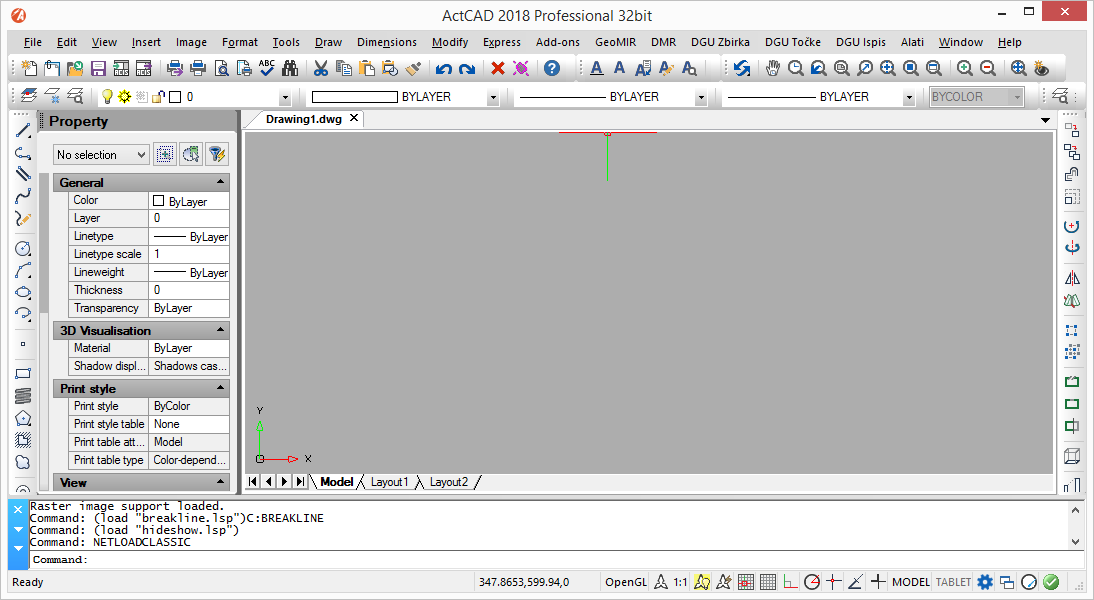Viewport: 1094px width, 600px height.
Task: Toggle layer lock padlock icon
Action: pos(158,96)
